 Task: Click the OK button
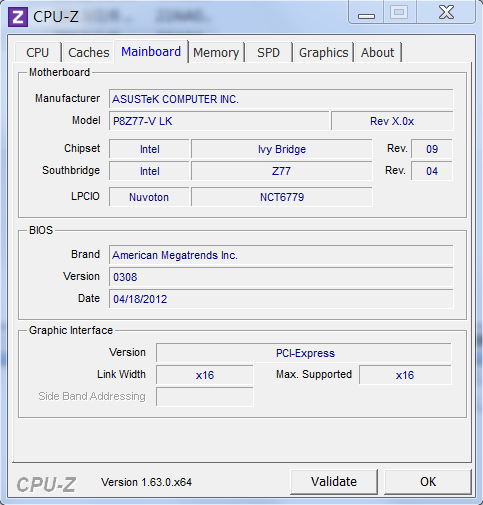coord(428,482)
